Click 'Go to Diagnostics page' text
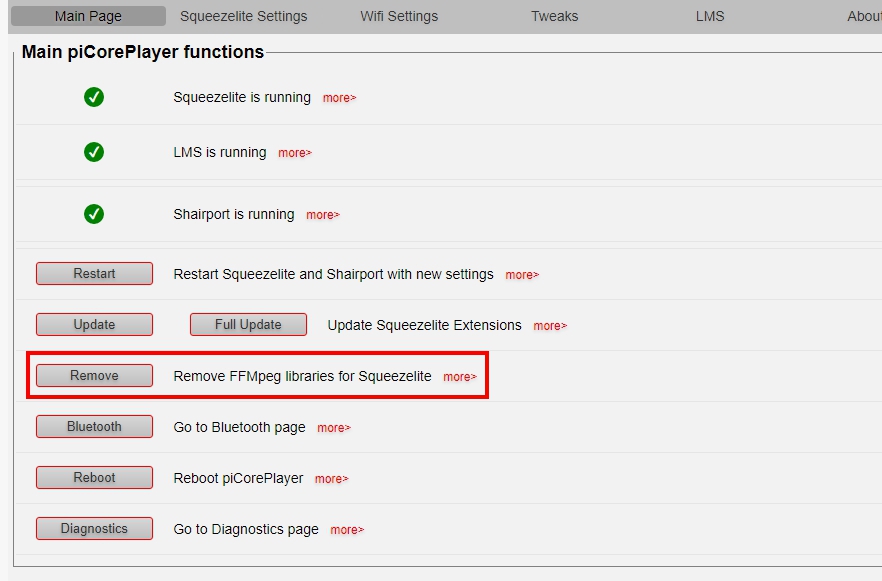This screenshot has height=581, width=882. click(x=246, y=529)
